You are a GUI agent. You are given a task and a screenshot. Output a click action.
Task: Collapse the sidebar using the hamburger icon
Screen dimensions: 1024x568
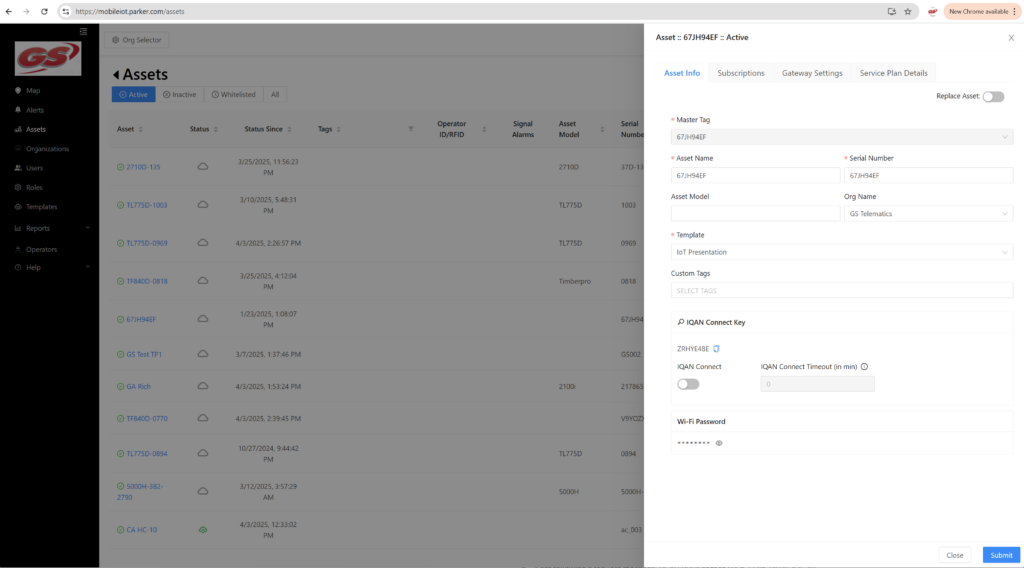point(83,31)
